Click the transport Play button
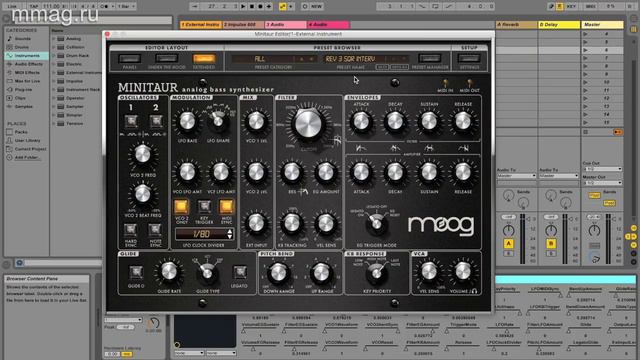 coord(243,7)
